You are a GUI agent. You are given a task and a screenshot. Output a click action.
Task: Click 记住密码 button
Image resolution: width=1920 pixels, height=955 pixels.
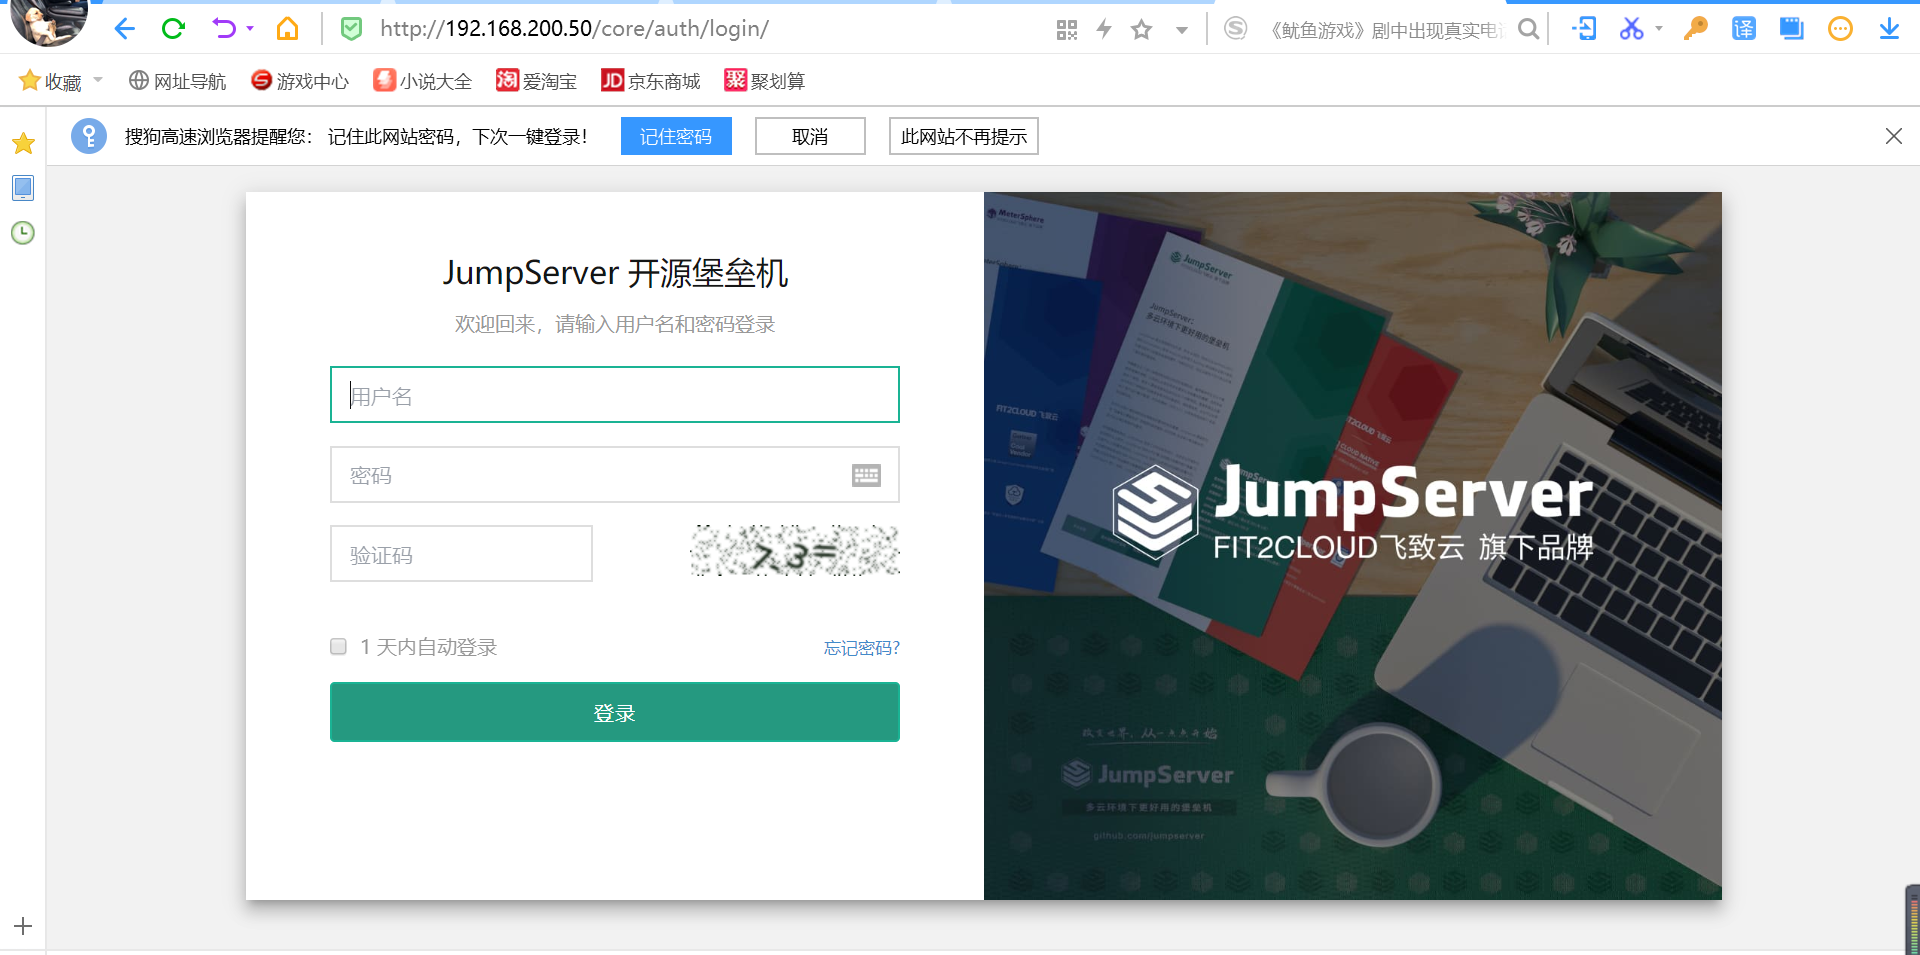[x=676, y=136]
